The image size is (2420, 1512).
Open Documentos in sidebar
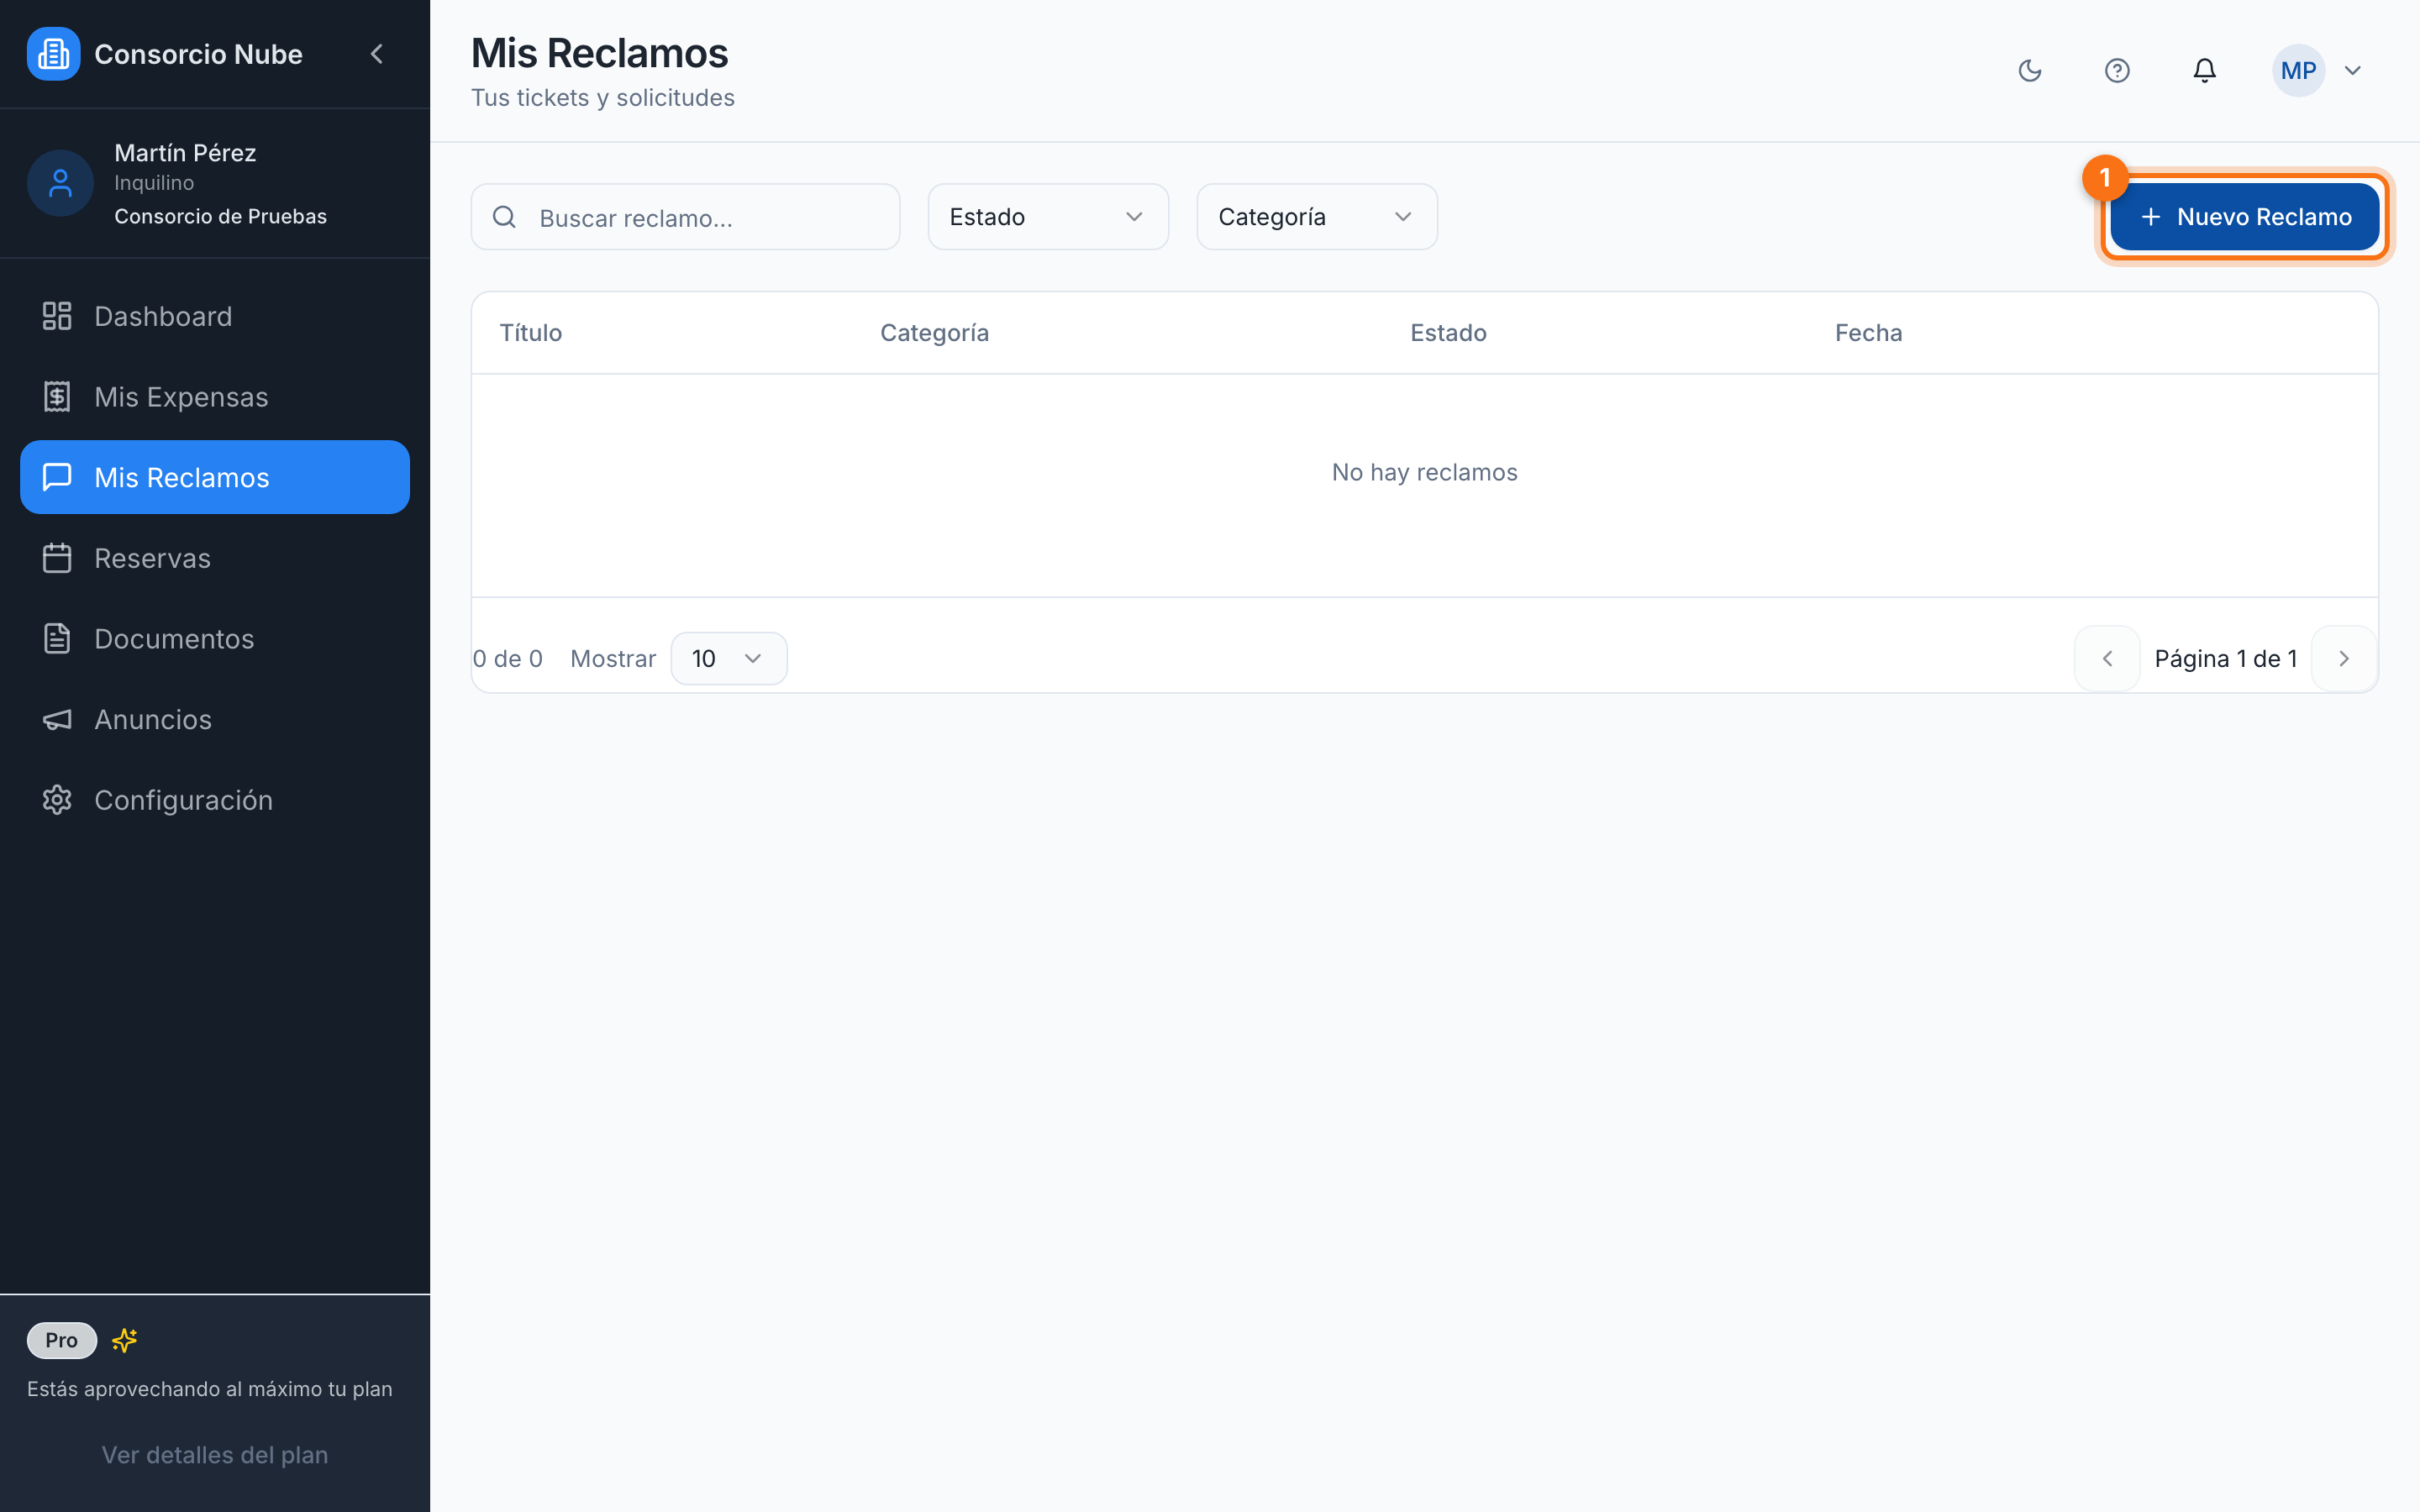215,639
